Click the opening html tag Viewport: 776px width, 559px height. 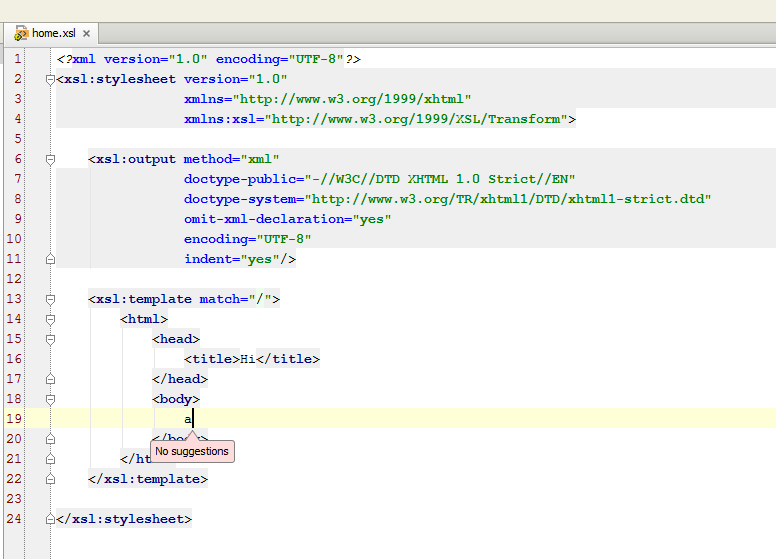144,319
